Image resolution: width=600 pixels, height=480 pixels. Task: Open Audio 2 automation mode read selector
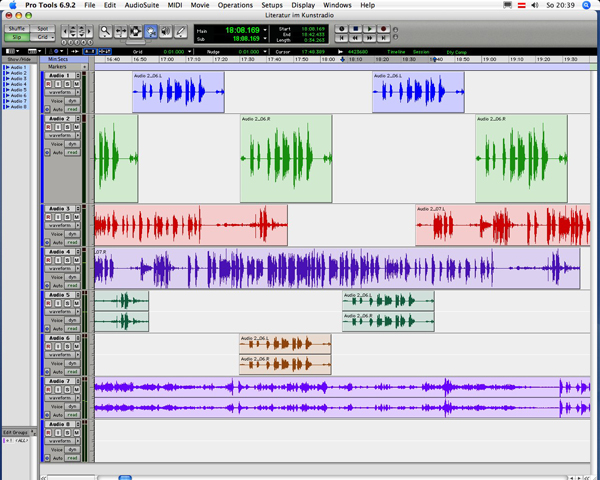pos(73,152)
